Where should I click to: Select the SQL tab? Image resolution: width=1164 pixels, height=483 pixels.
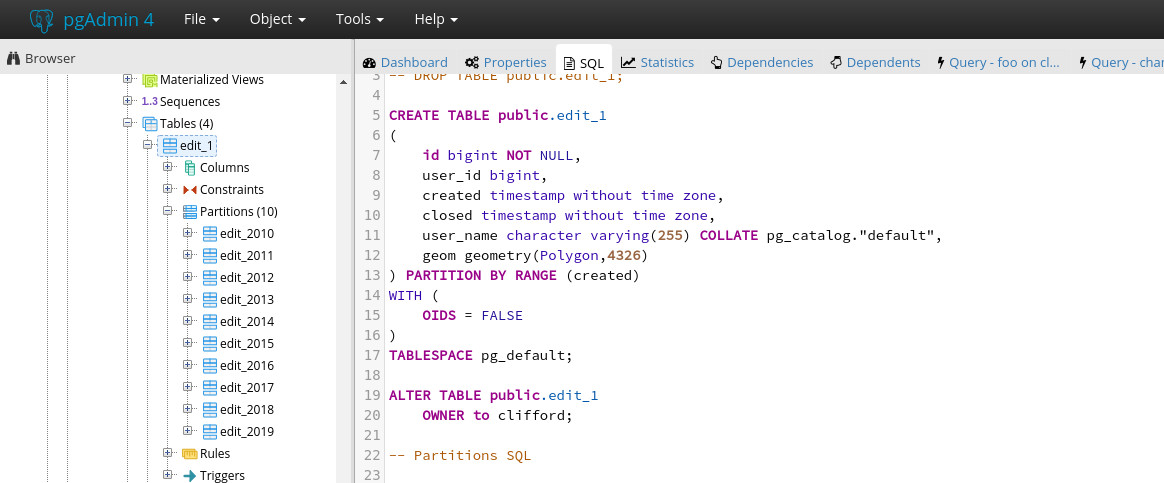click(x=583, y=62)
